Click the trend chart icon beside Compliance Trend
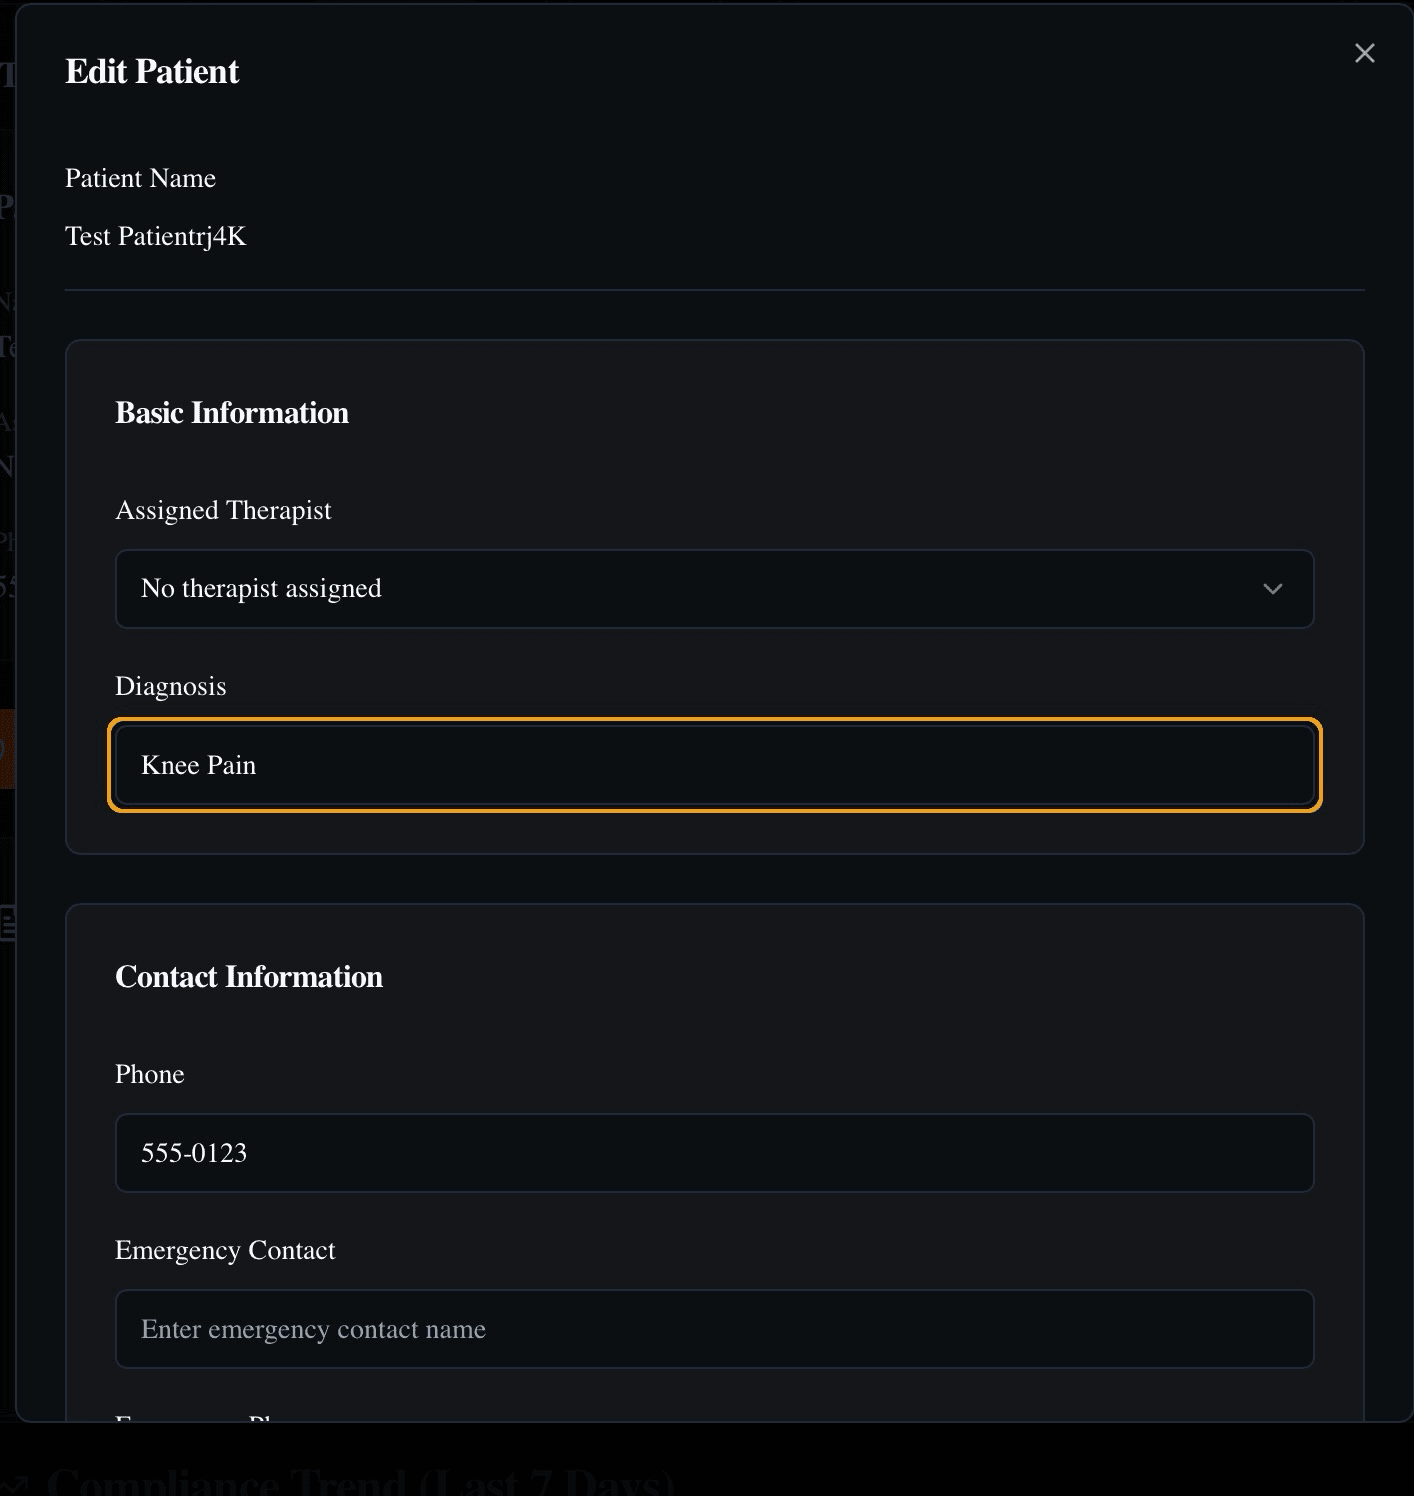1414x1496 pixels. (x=14, y=1482)
